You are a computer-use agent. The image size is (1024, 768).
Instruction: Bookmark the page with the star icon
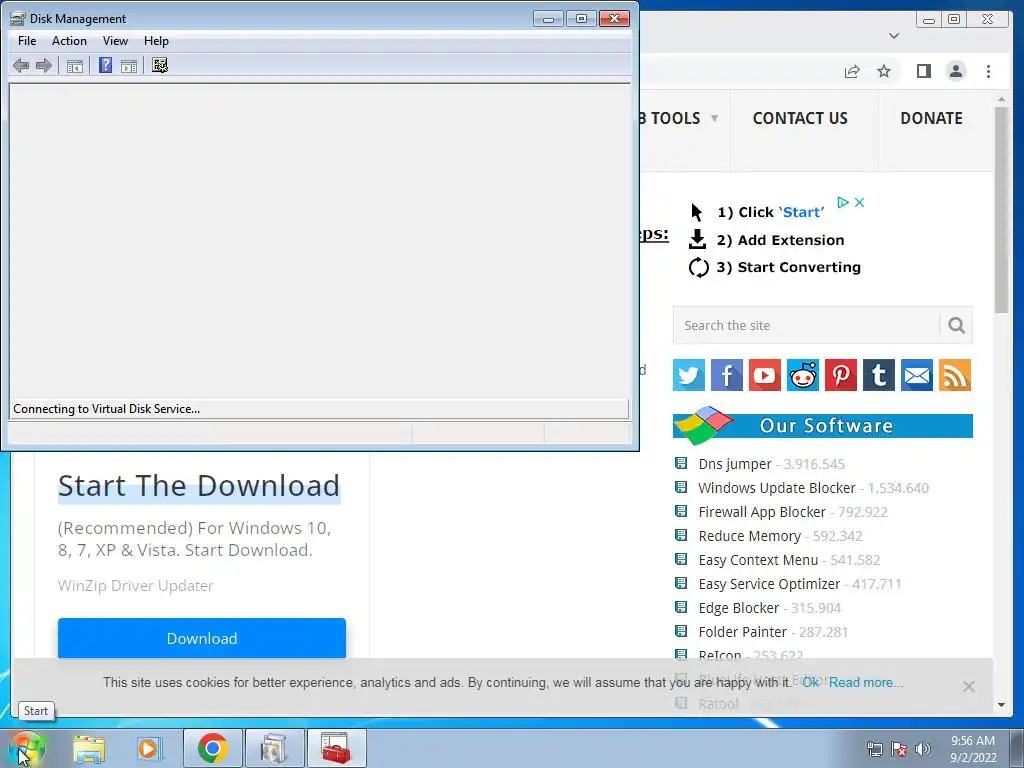(x=884, y=71)
